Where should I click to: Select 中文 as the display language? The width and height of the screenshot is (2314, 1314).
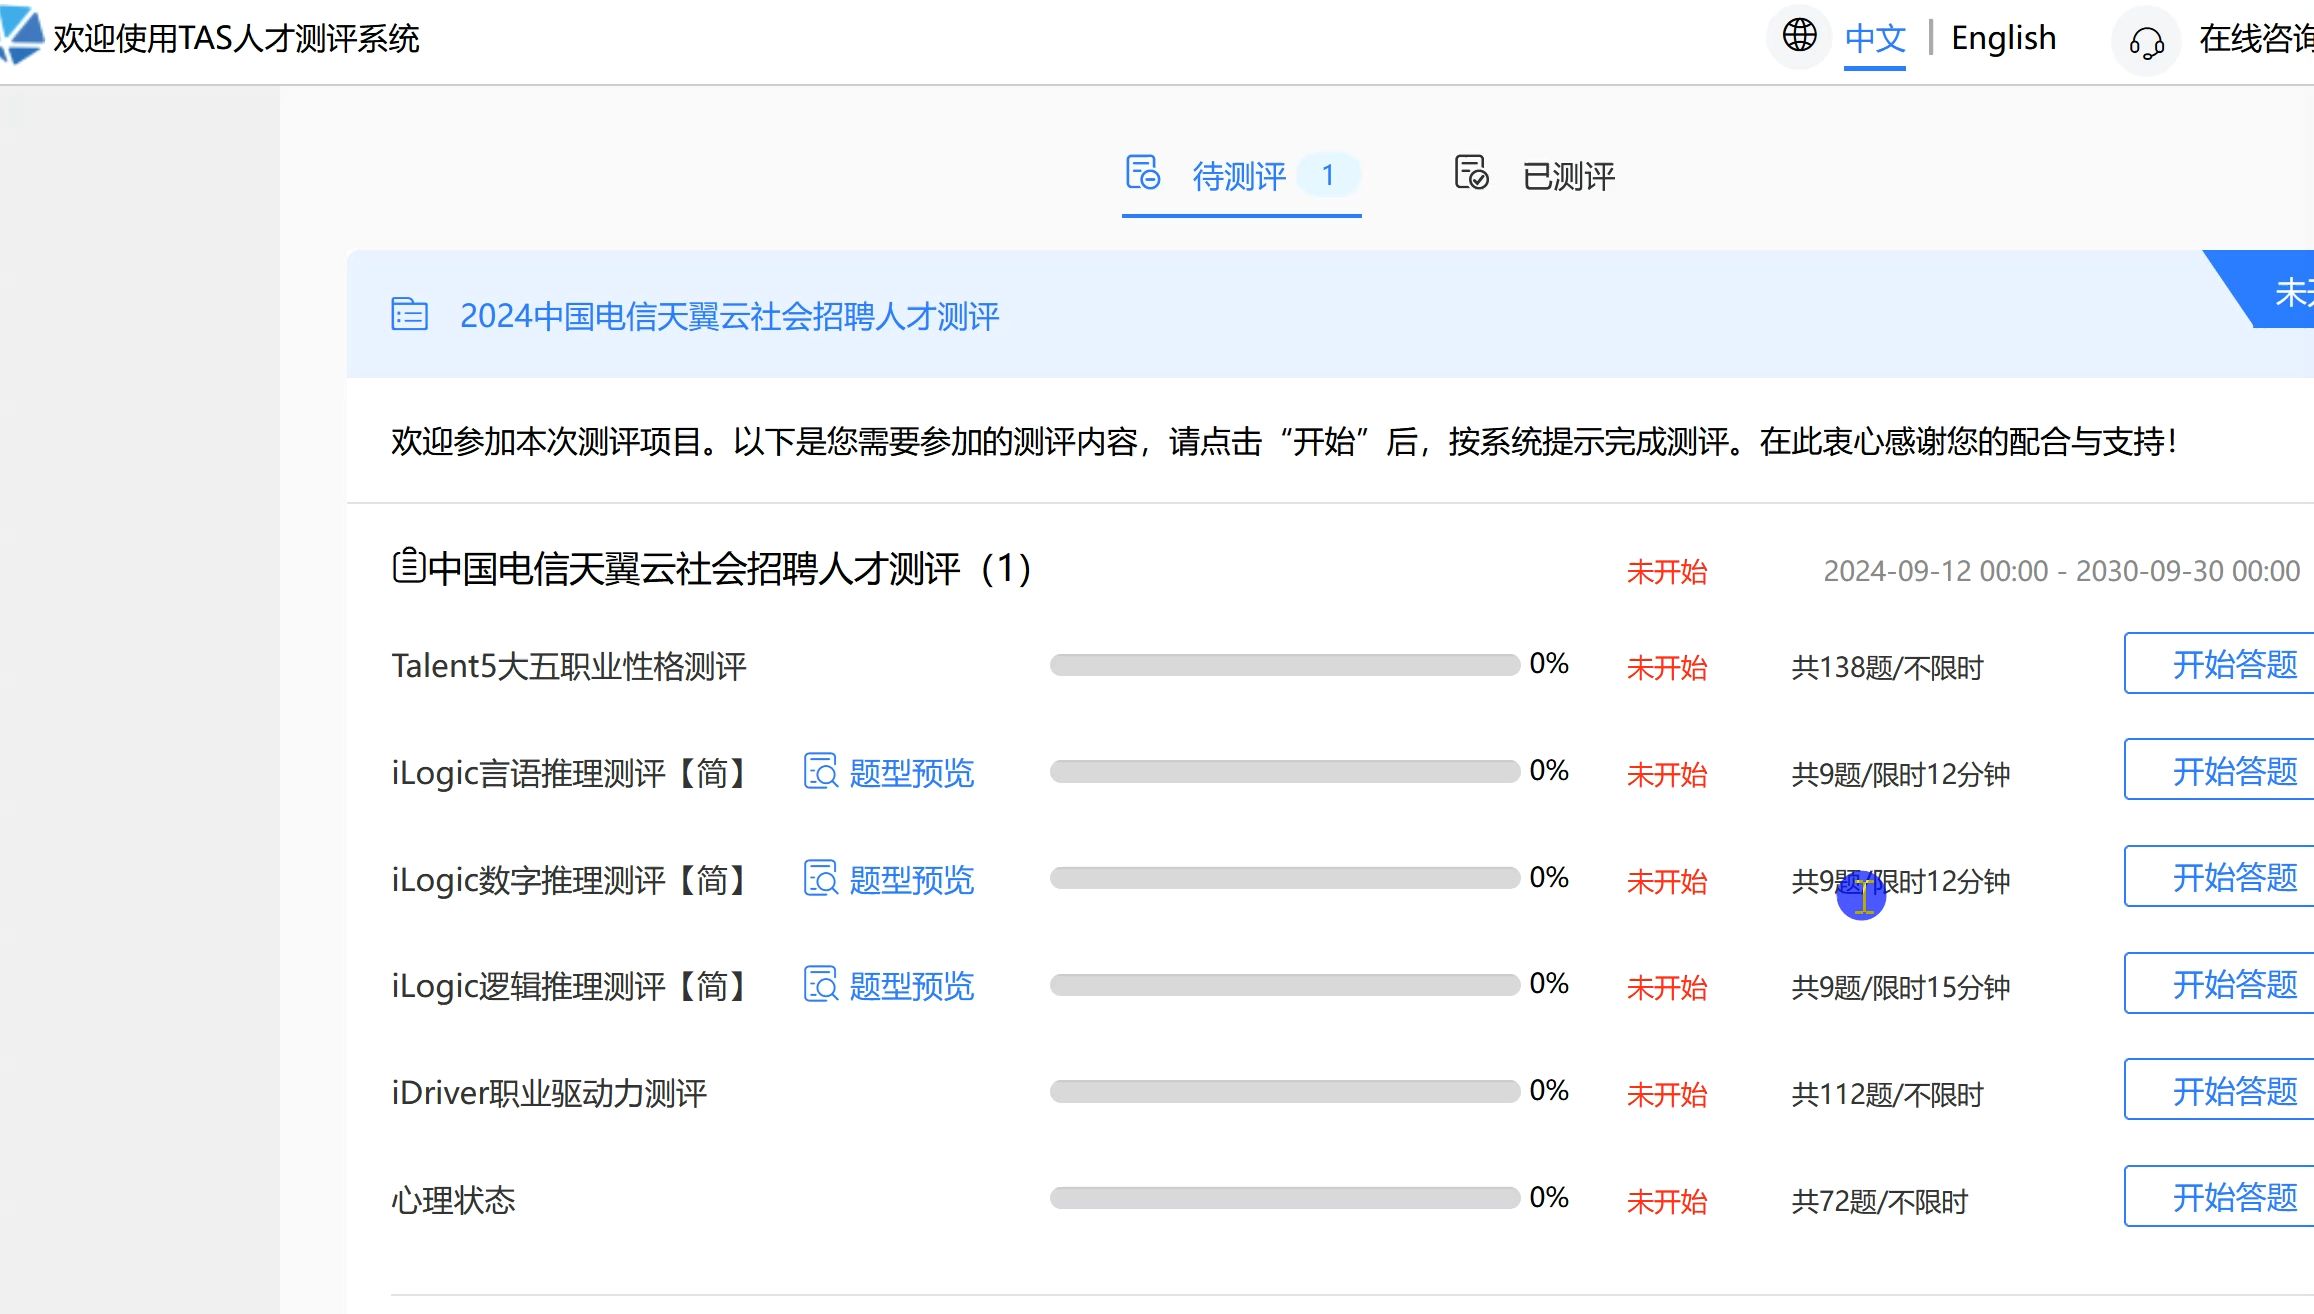pos(1874,38)
